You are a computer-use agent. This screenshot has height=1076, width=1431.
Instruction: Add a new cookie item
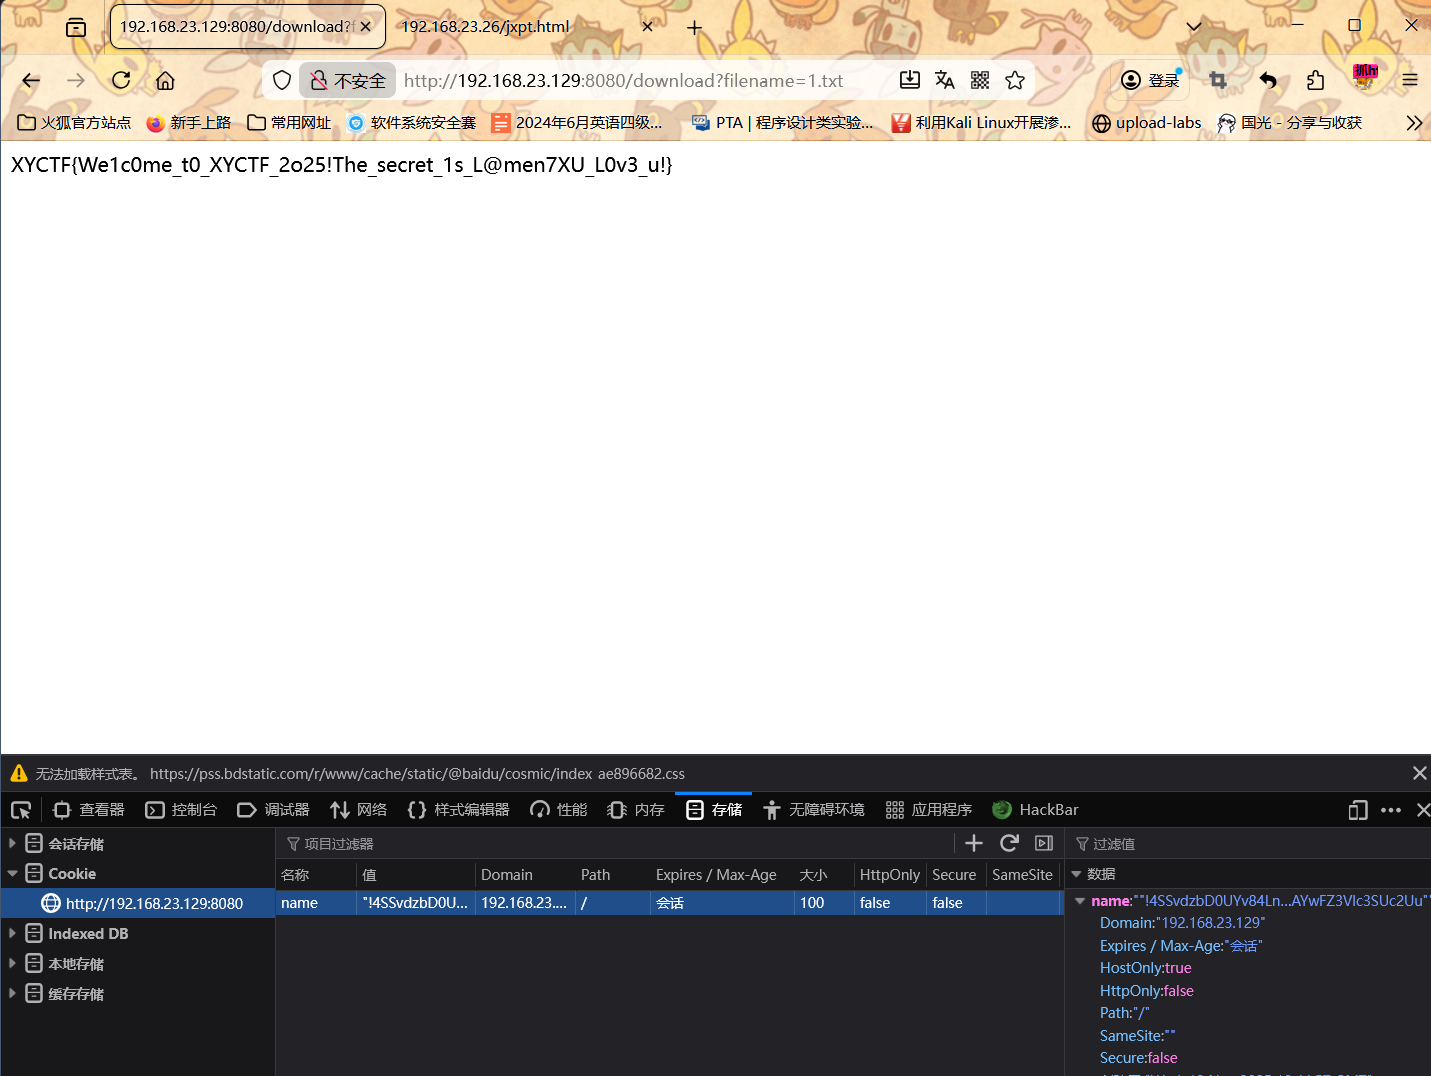pos(974,843)
